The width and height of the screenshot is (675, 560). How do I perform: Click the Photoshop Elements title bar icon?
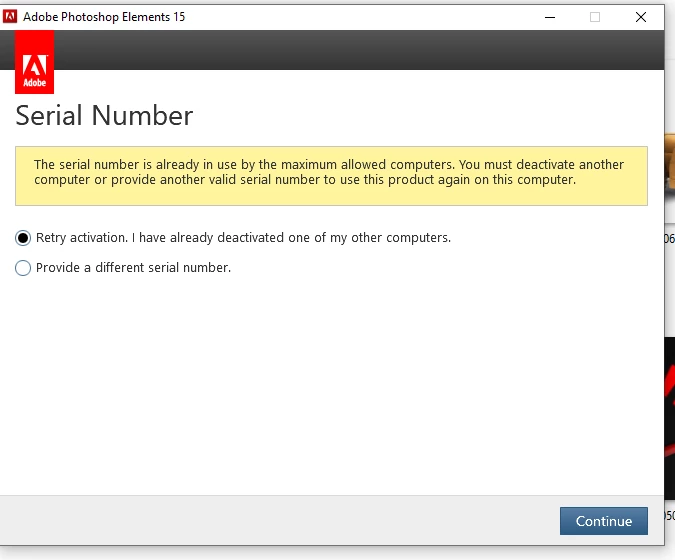[x=9, y=17]
